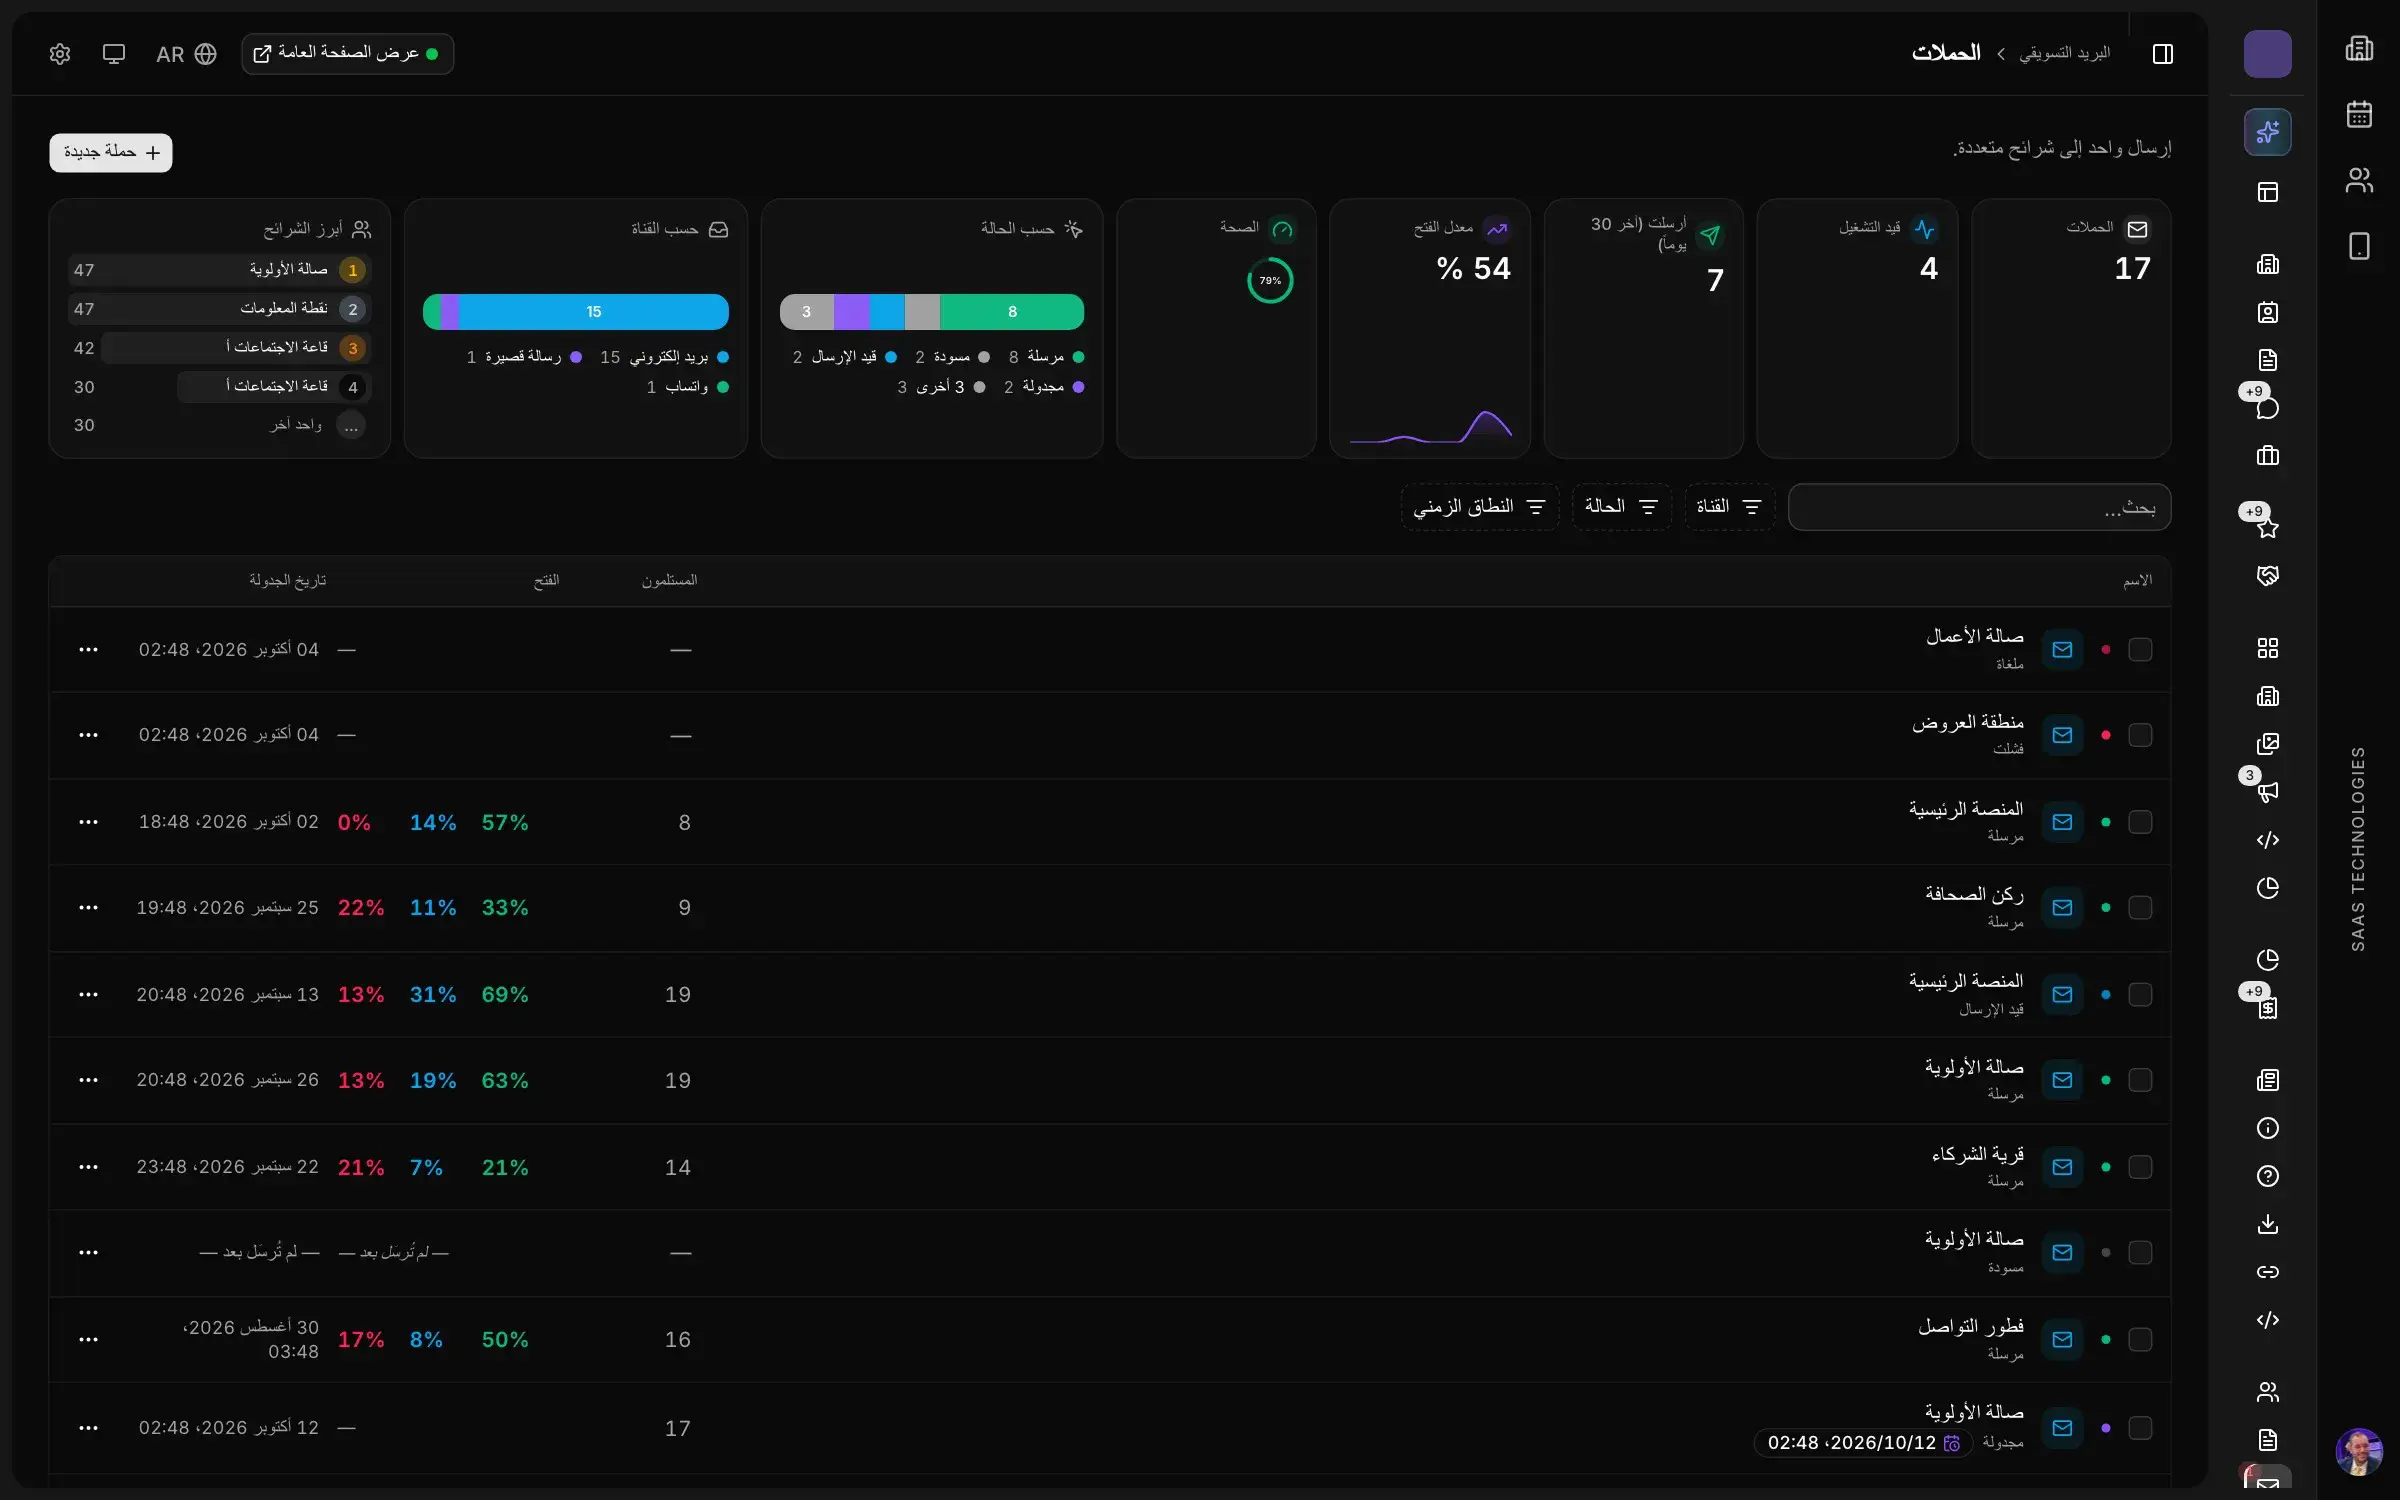
Task: Open the settings gear icon in top bar
Action: [60, 54]
